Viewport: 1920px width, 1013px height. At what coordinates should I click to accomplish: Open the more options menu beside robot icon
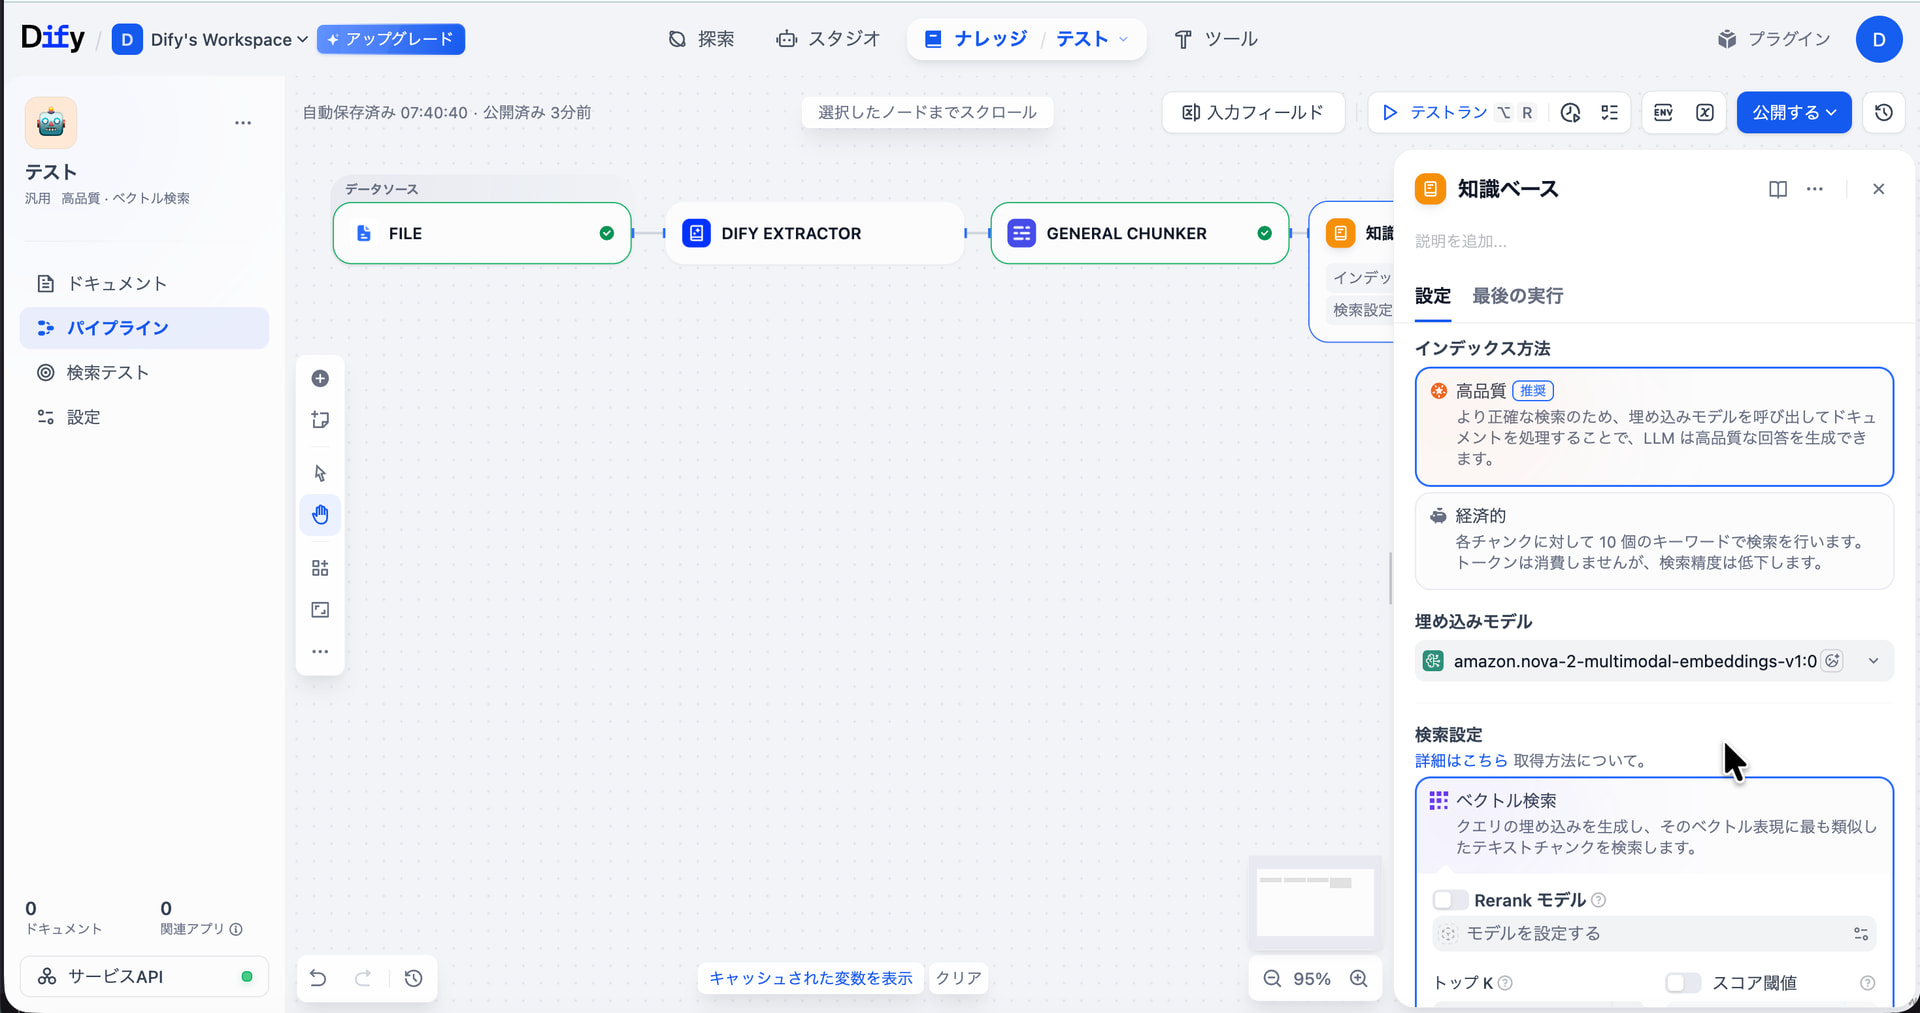(x=243, y=123)
